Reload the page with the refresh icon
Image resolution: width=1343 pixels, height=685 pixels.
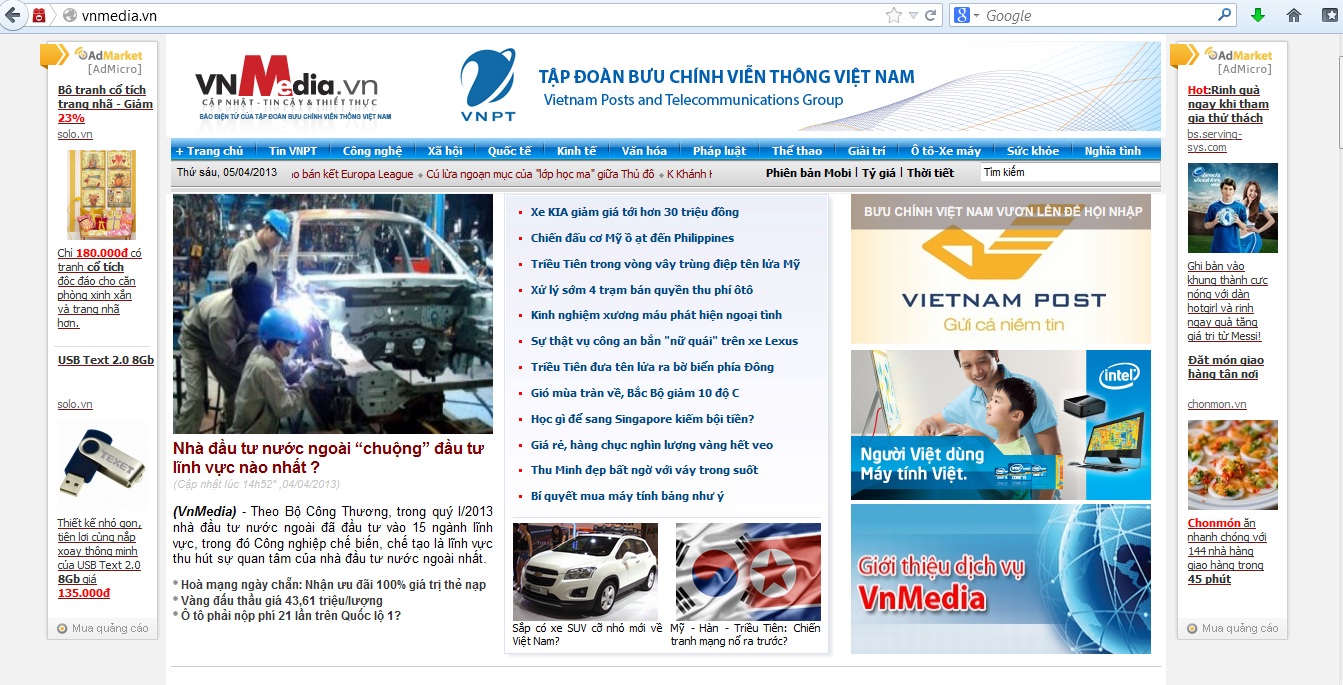[930, 15]
